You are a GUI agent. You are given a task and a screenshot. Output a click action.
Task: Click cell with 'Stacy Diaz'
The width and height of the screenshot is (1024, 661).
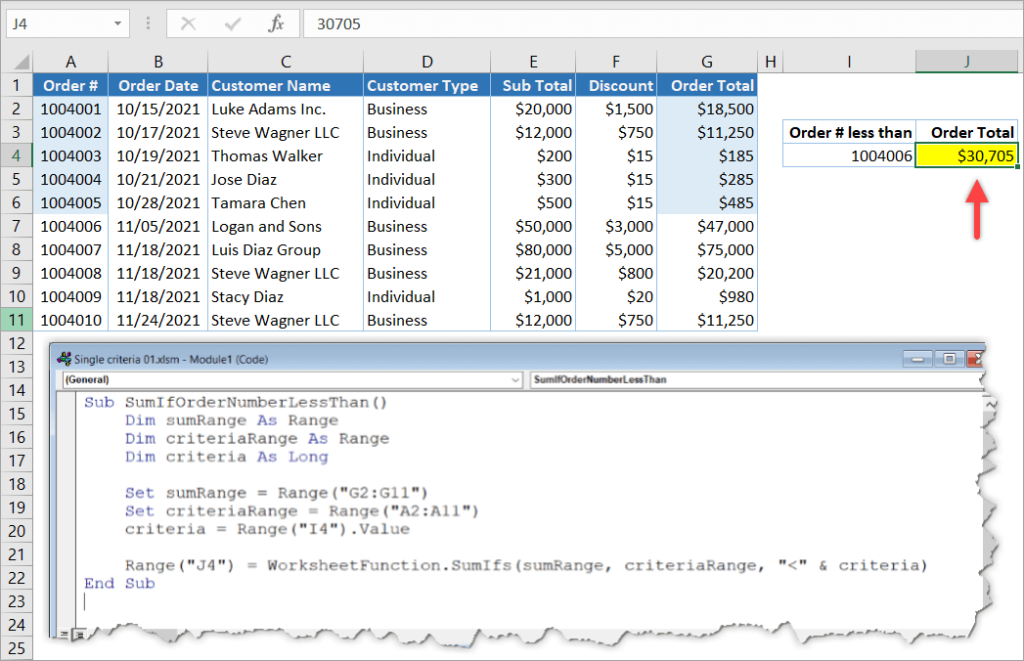point(285,297)
